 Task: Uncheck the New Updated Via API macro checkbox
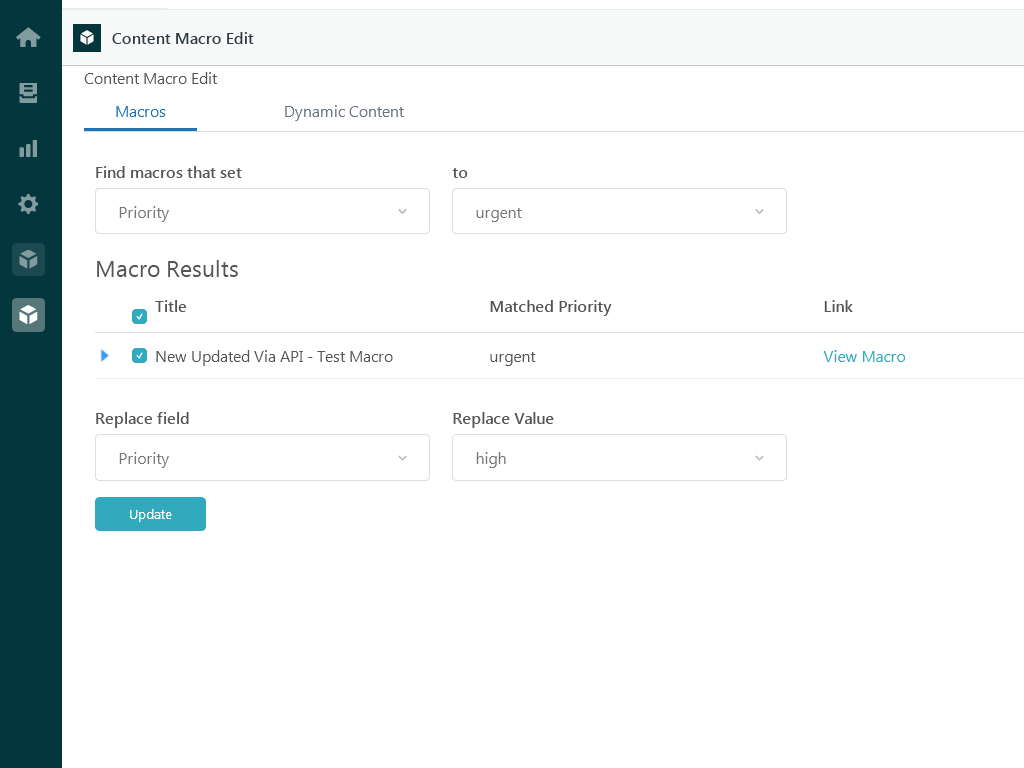(x=140, y=356)
